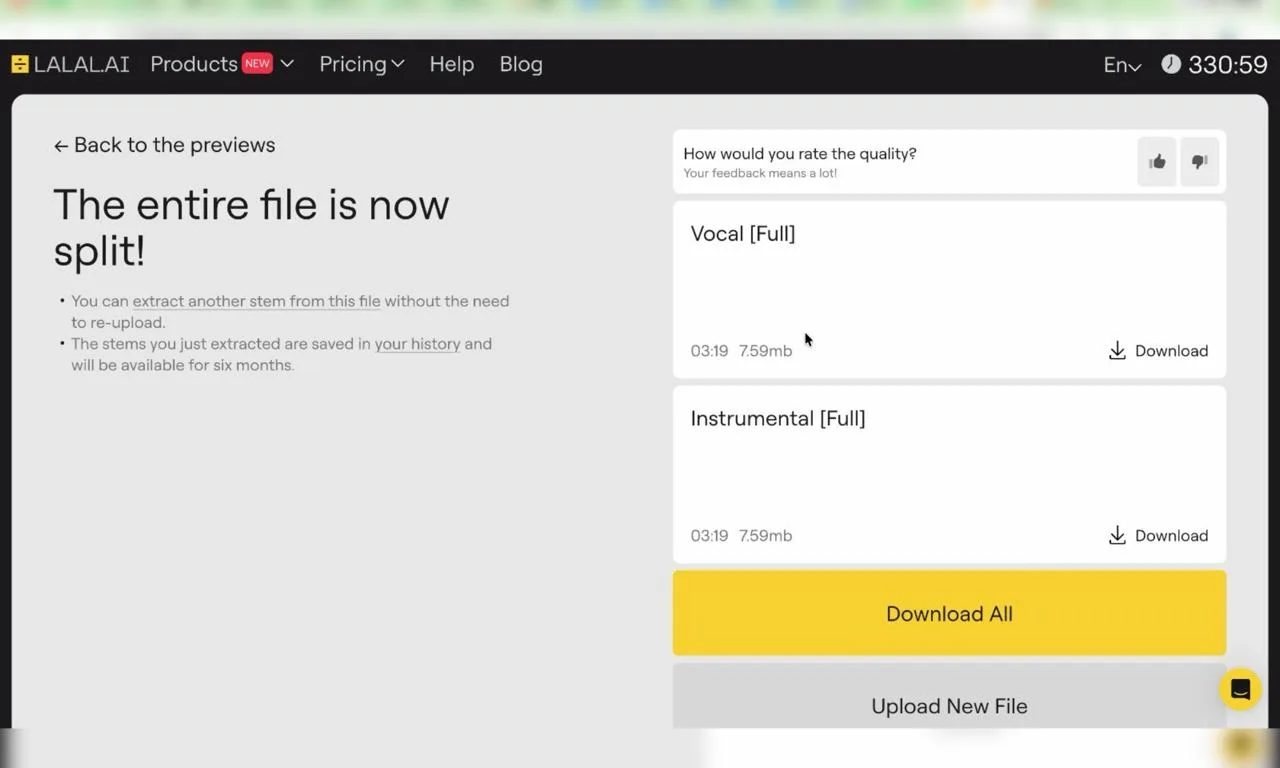Click the Instrumental stem 7.59mb size

[766, 536]
